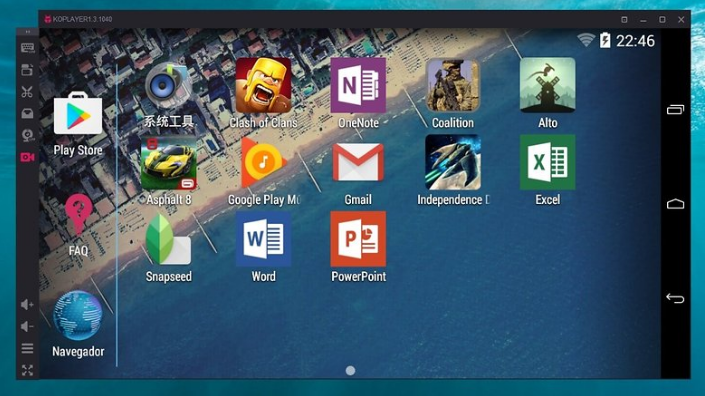
Task: Toggle fullscreen with the sidebar expand arrows icon
Action: 27,370
